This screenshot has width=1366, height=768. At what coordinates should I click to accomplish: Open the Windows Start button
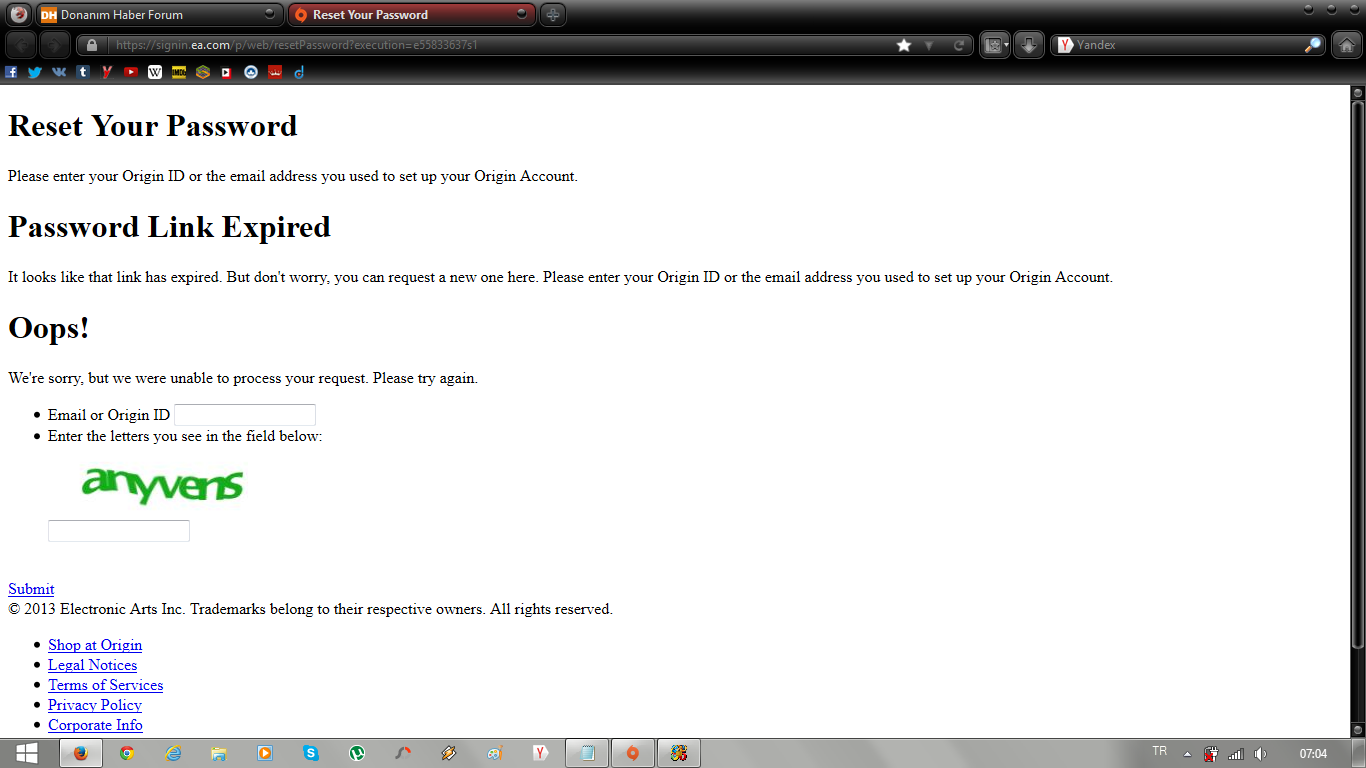tap(27, 753)
